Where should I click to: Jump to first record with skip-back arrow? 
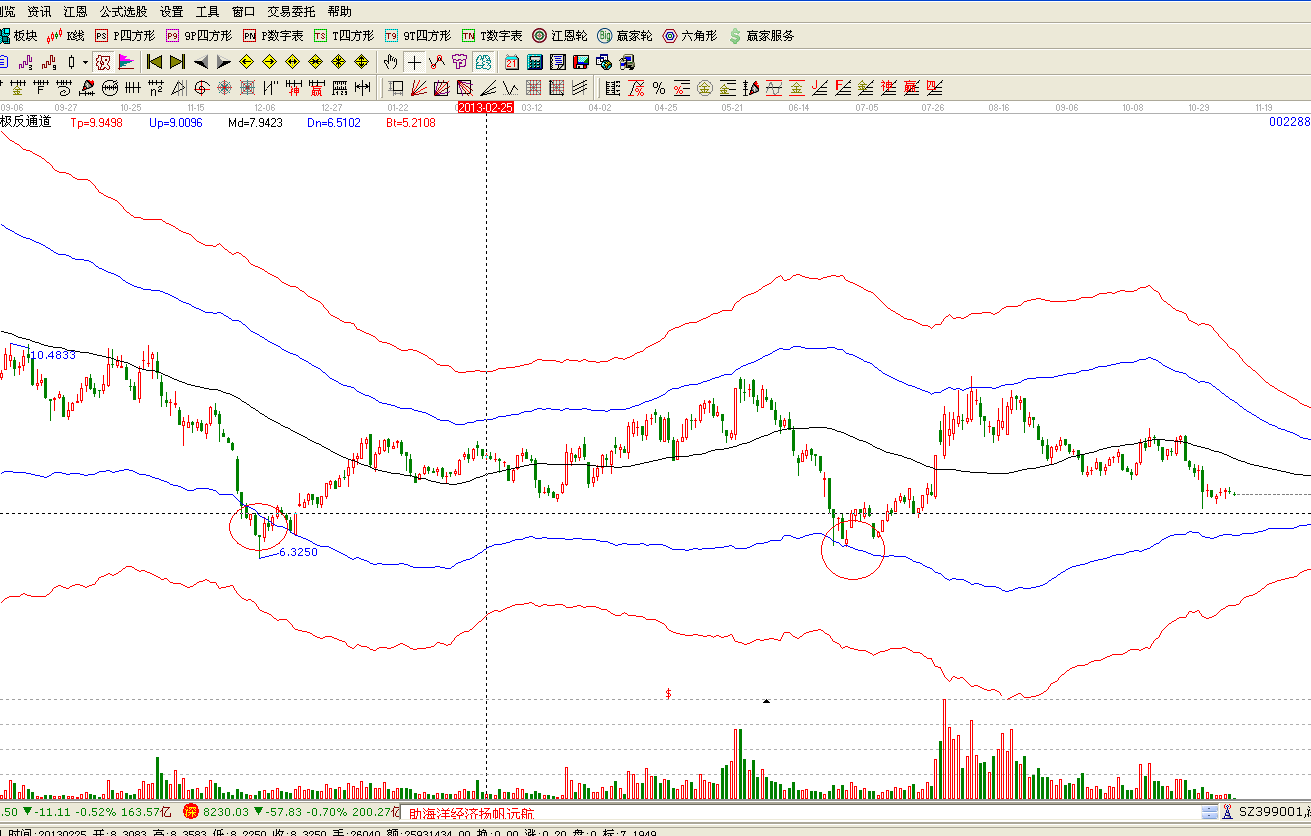click(155, 62)
